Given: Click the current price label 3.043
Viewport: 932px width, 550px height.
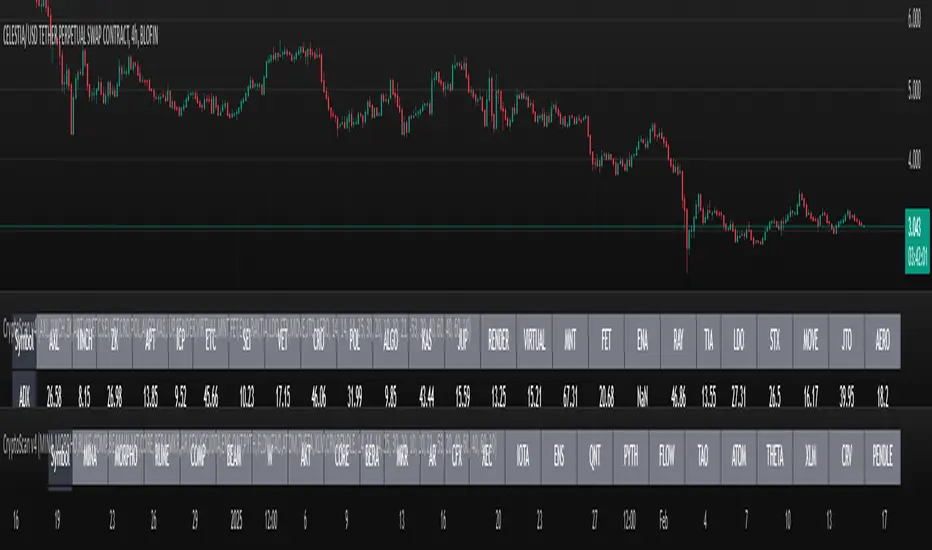Looking at the screenshot, I should click(x=913, y=224).
